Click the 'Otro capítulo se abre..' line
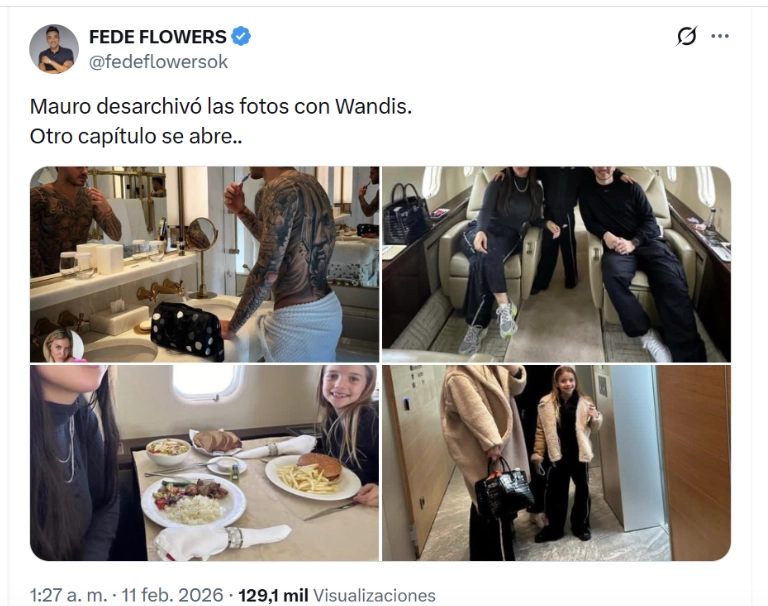 [x=136, y=137]
